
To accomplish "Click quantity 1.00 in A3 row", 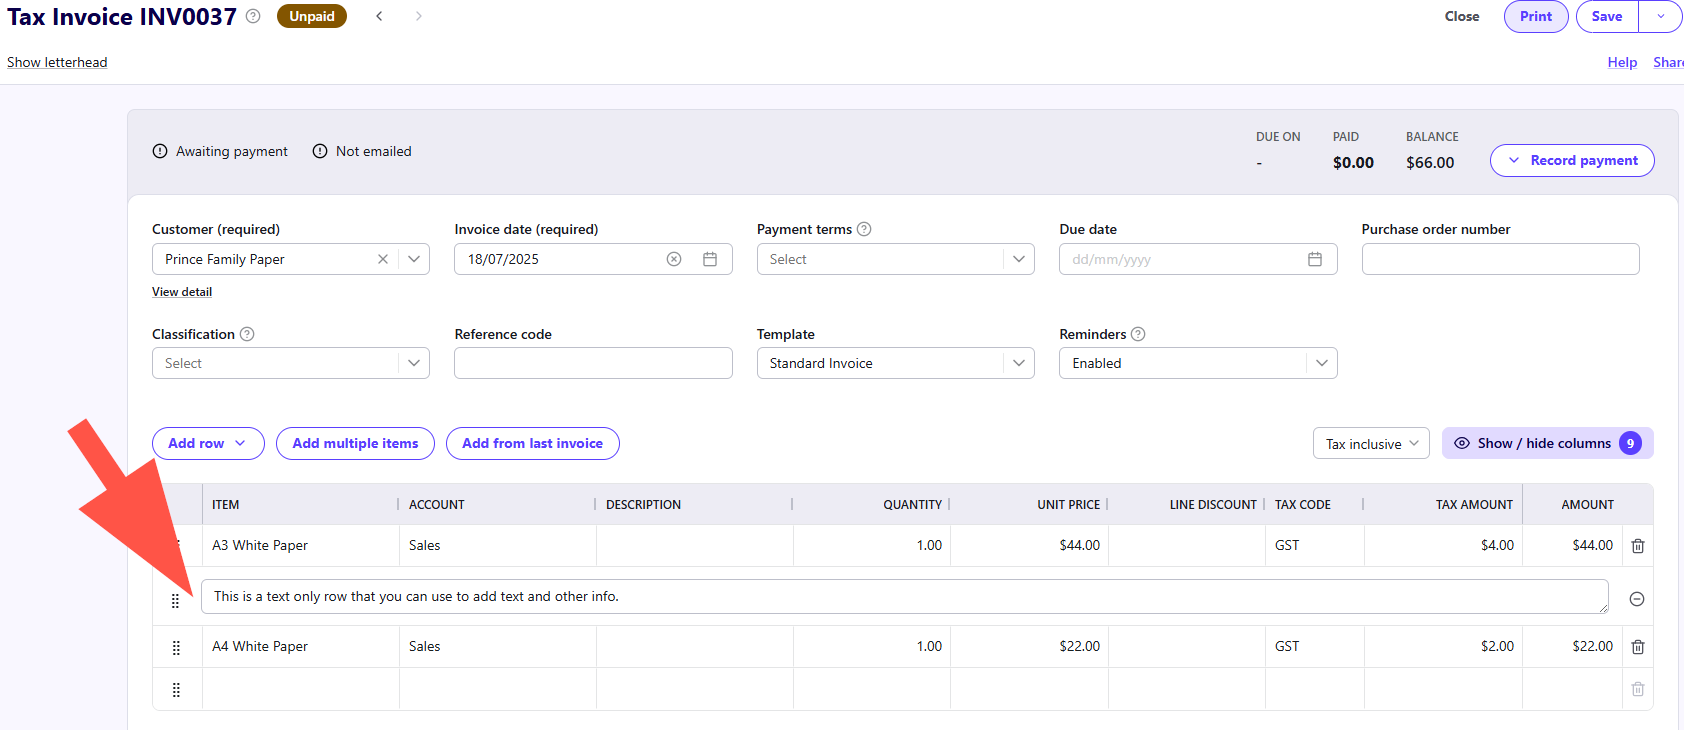I will (872, 546).
